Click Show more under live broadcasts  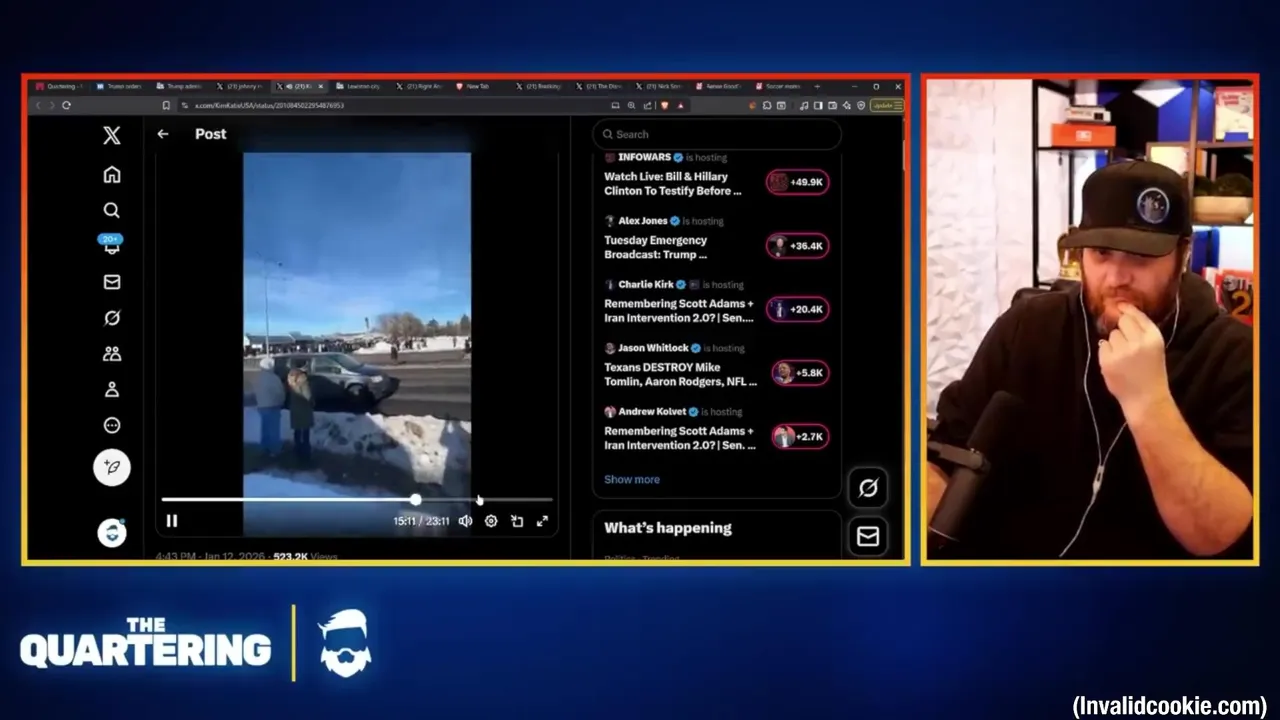632,479
